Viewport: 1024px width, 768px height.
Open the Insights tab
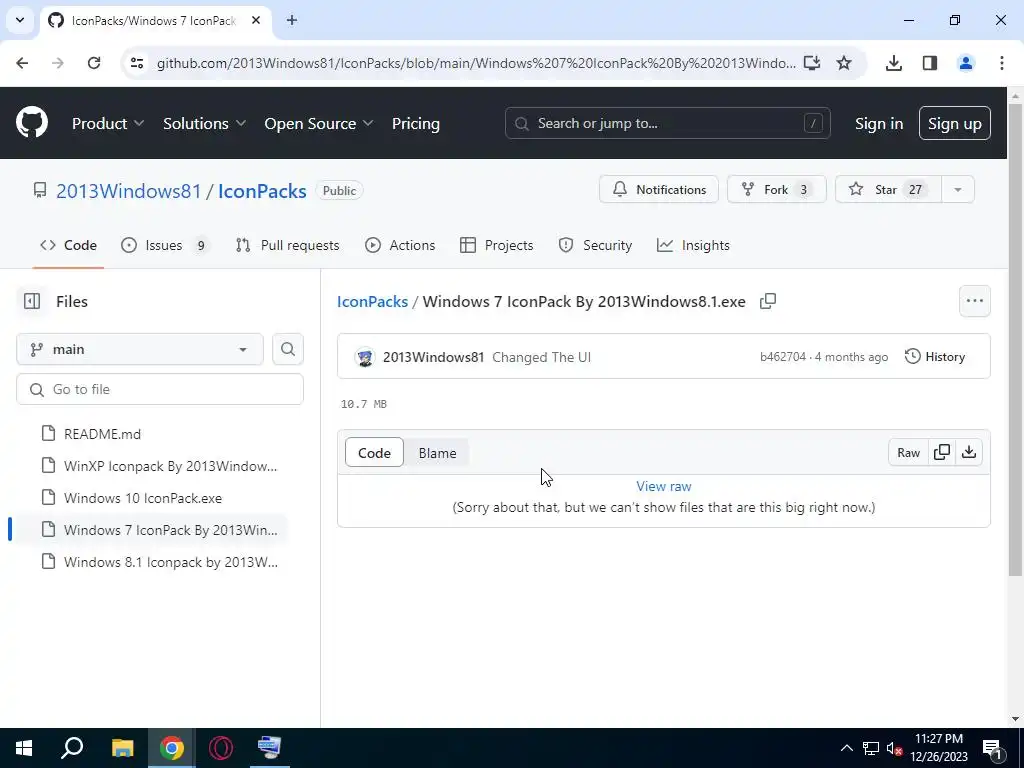click(693, 246)
